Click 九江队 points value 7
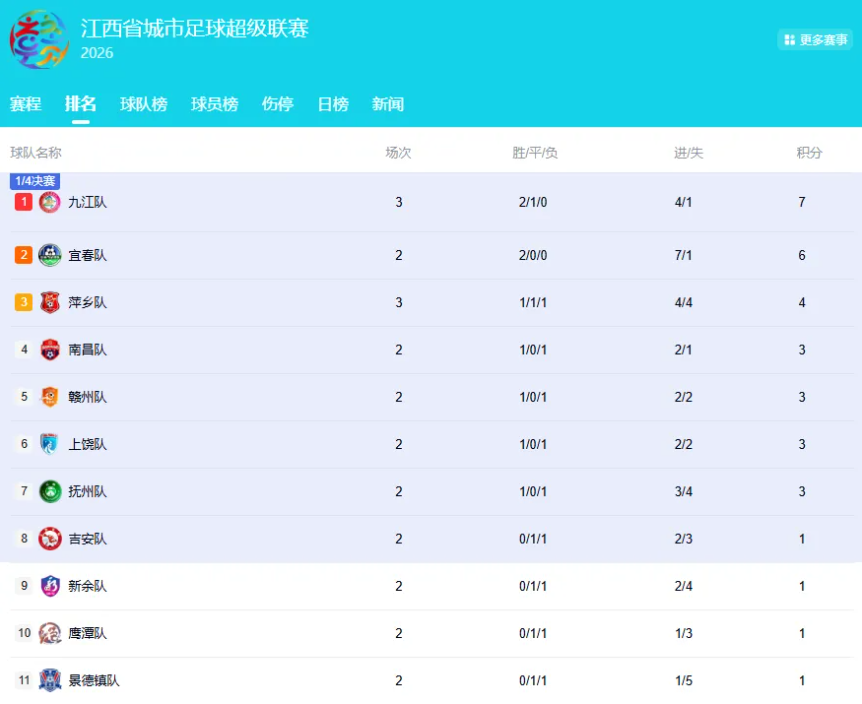Screen dimensions: 862x704 tap(802, 202)
